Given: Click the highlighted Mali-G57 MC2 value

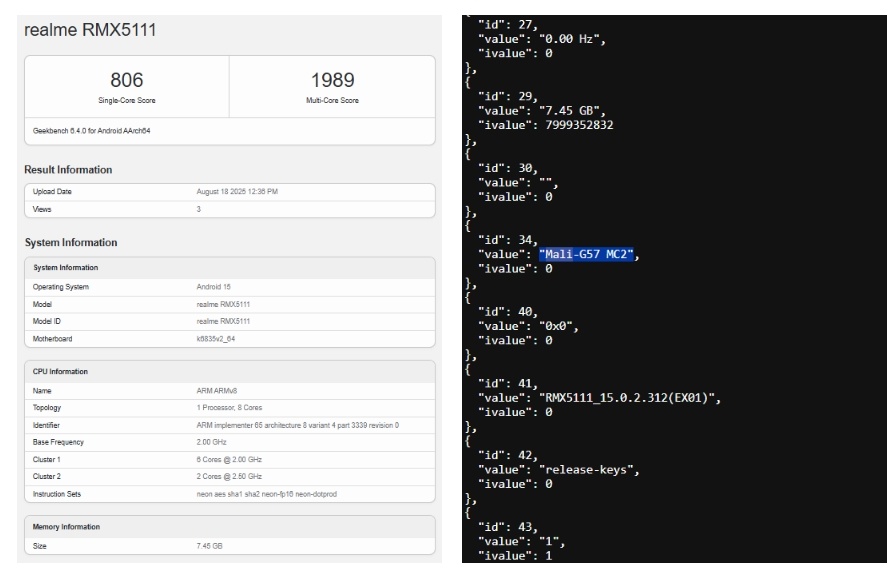Looking at the screenshot, I should click(x=586, y=254).
